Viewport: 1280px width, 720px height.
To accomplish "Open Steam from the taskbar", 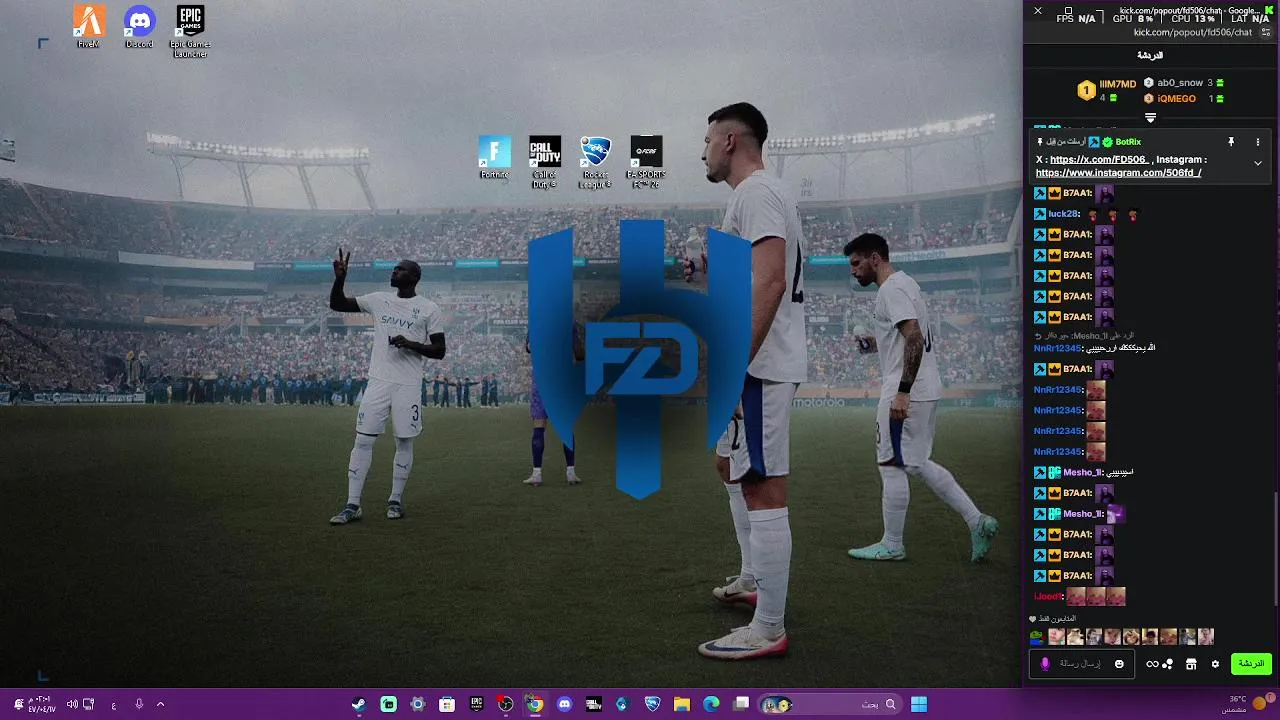I will click(x=359, y=704).
